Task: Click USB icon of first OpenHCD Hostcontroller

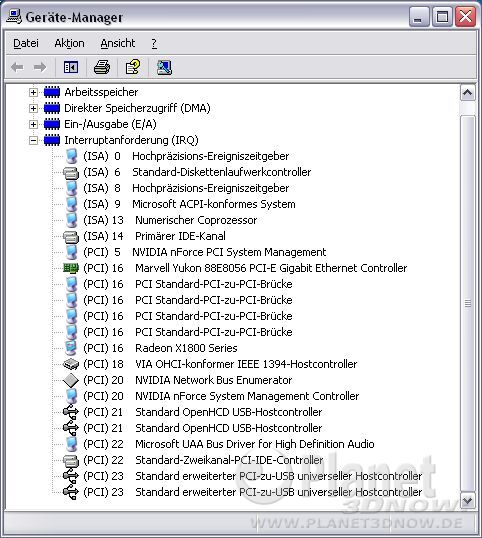Action: (71, 412)
